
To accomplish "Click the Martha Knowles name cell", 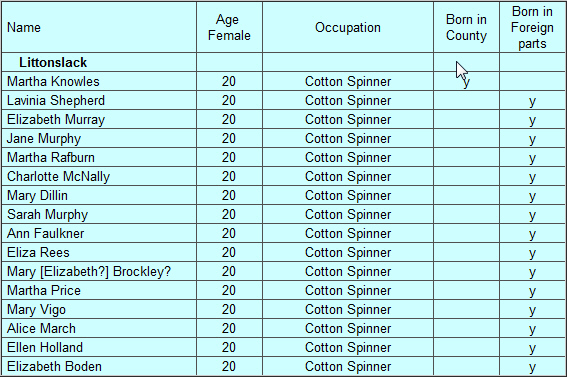I will pyautogui.click(x=99, y=81).
